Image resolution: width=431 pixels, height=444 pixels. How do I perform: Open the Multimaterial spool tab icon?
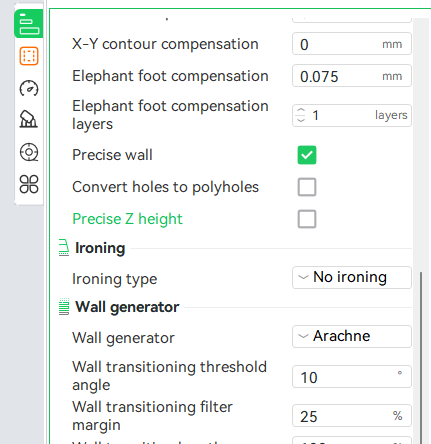pyautogui.click(x=29, y=152)
